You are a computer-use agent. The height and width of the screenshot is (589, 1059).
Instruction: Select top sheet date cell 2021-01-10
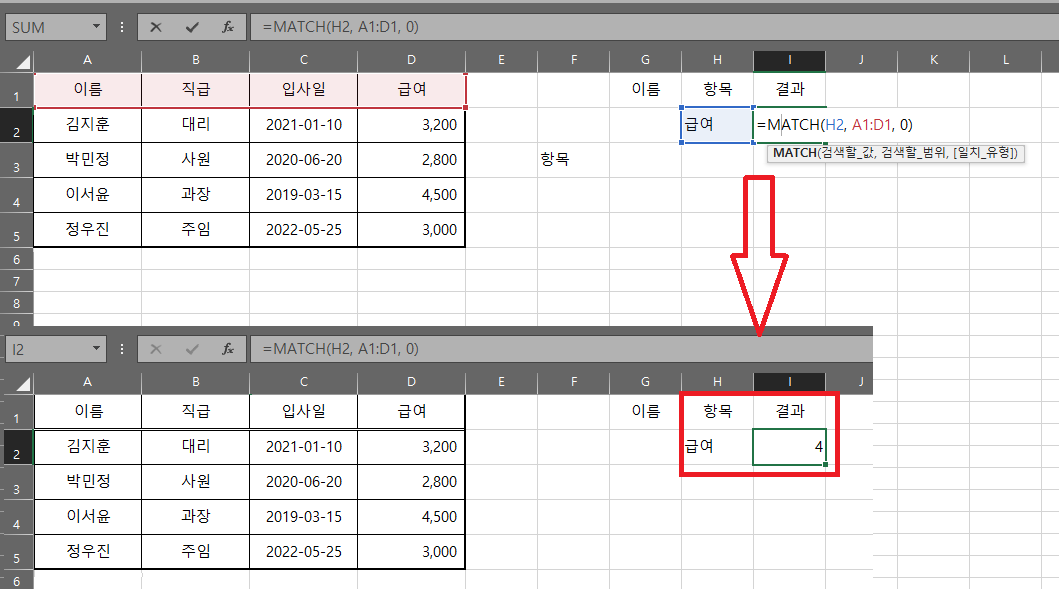click(x=304, y=125)
